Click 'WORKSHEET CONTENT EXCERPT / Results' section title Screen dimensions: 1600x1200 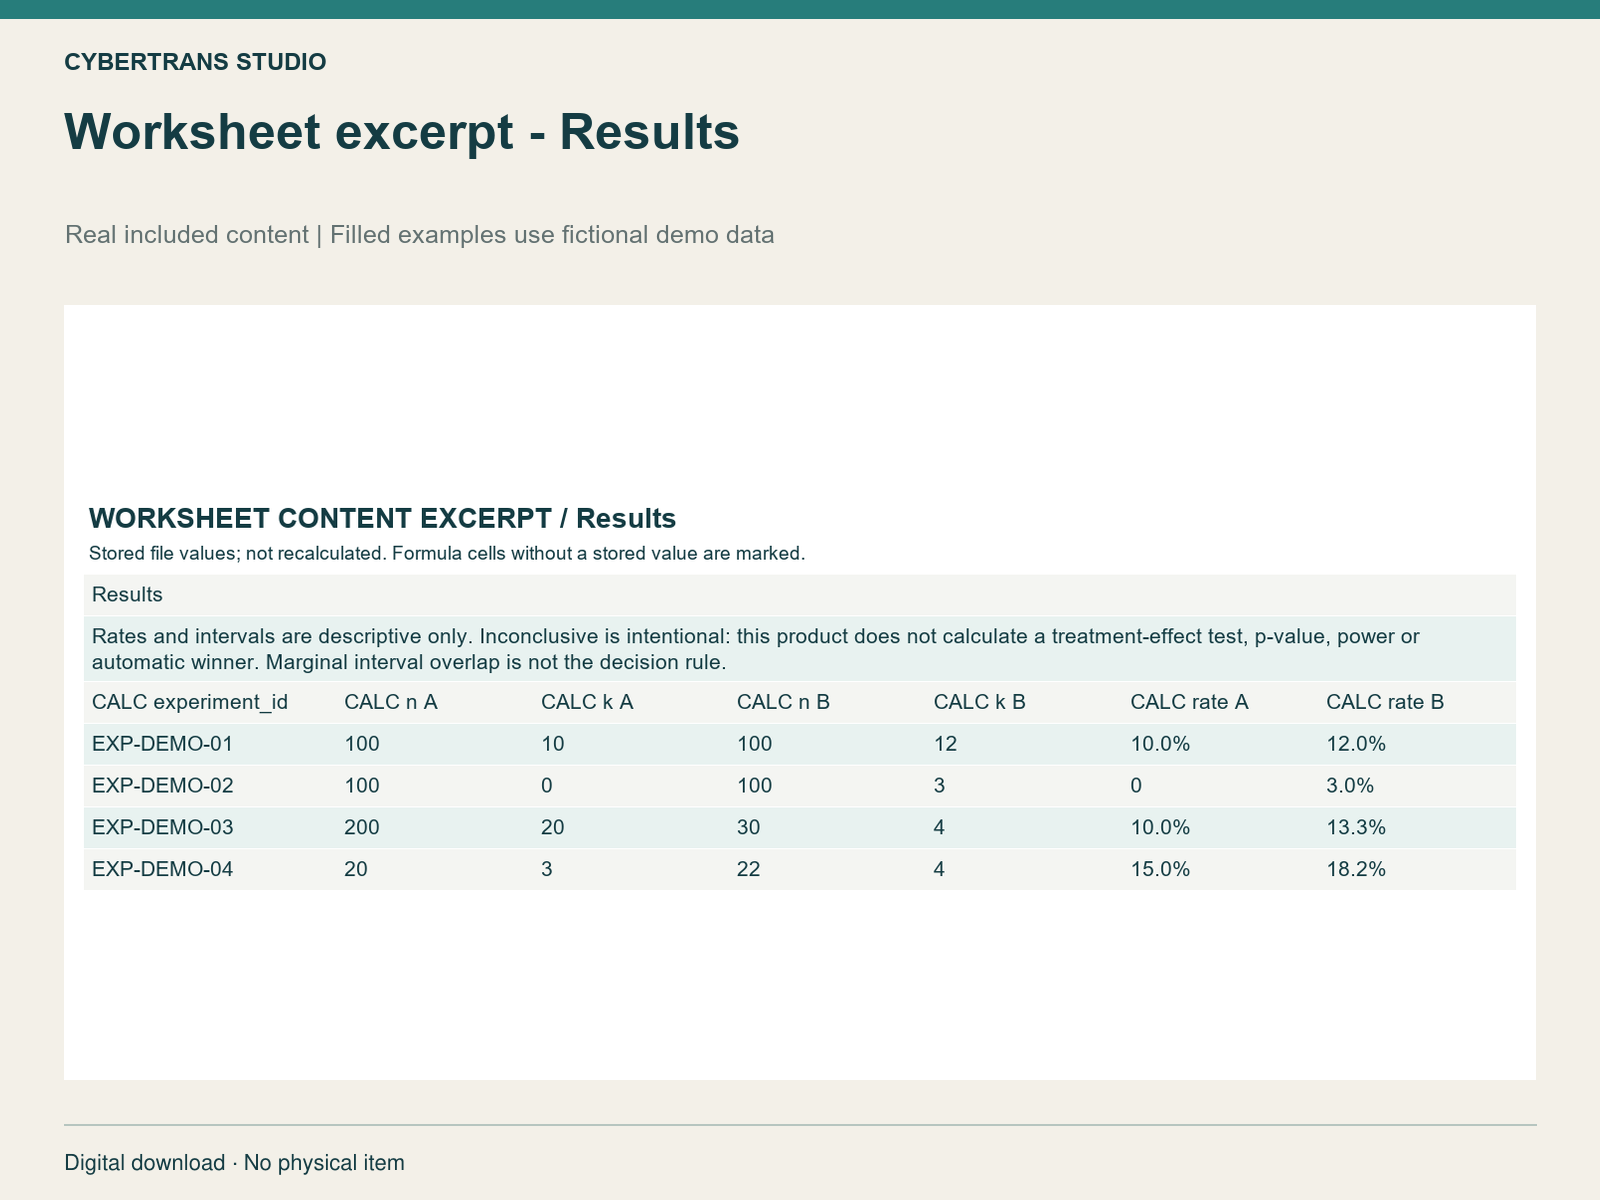[382, 518]
